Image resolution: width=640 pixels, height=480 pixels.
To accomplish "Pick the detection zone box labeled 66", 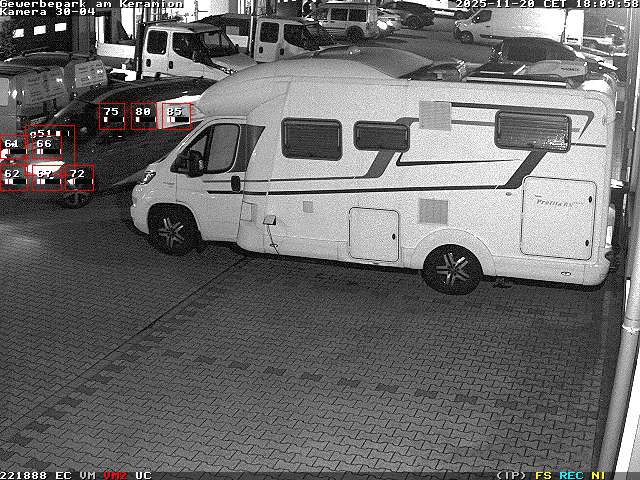I will click(44, 148).
